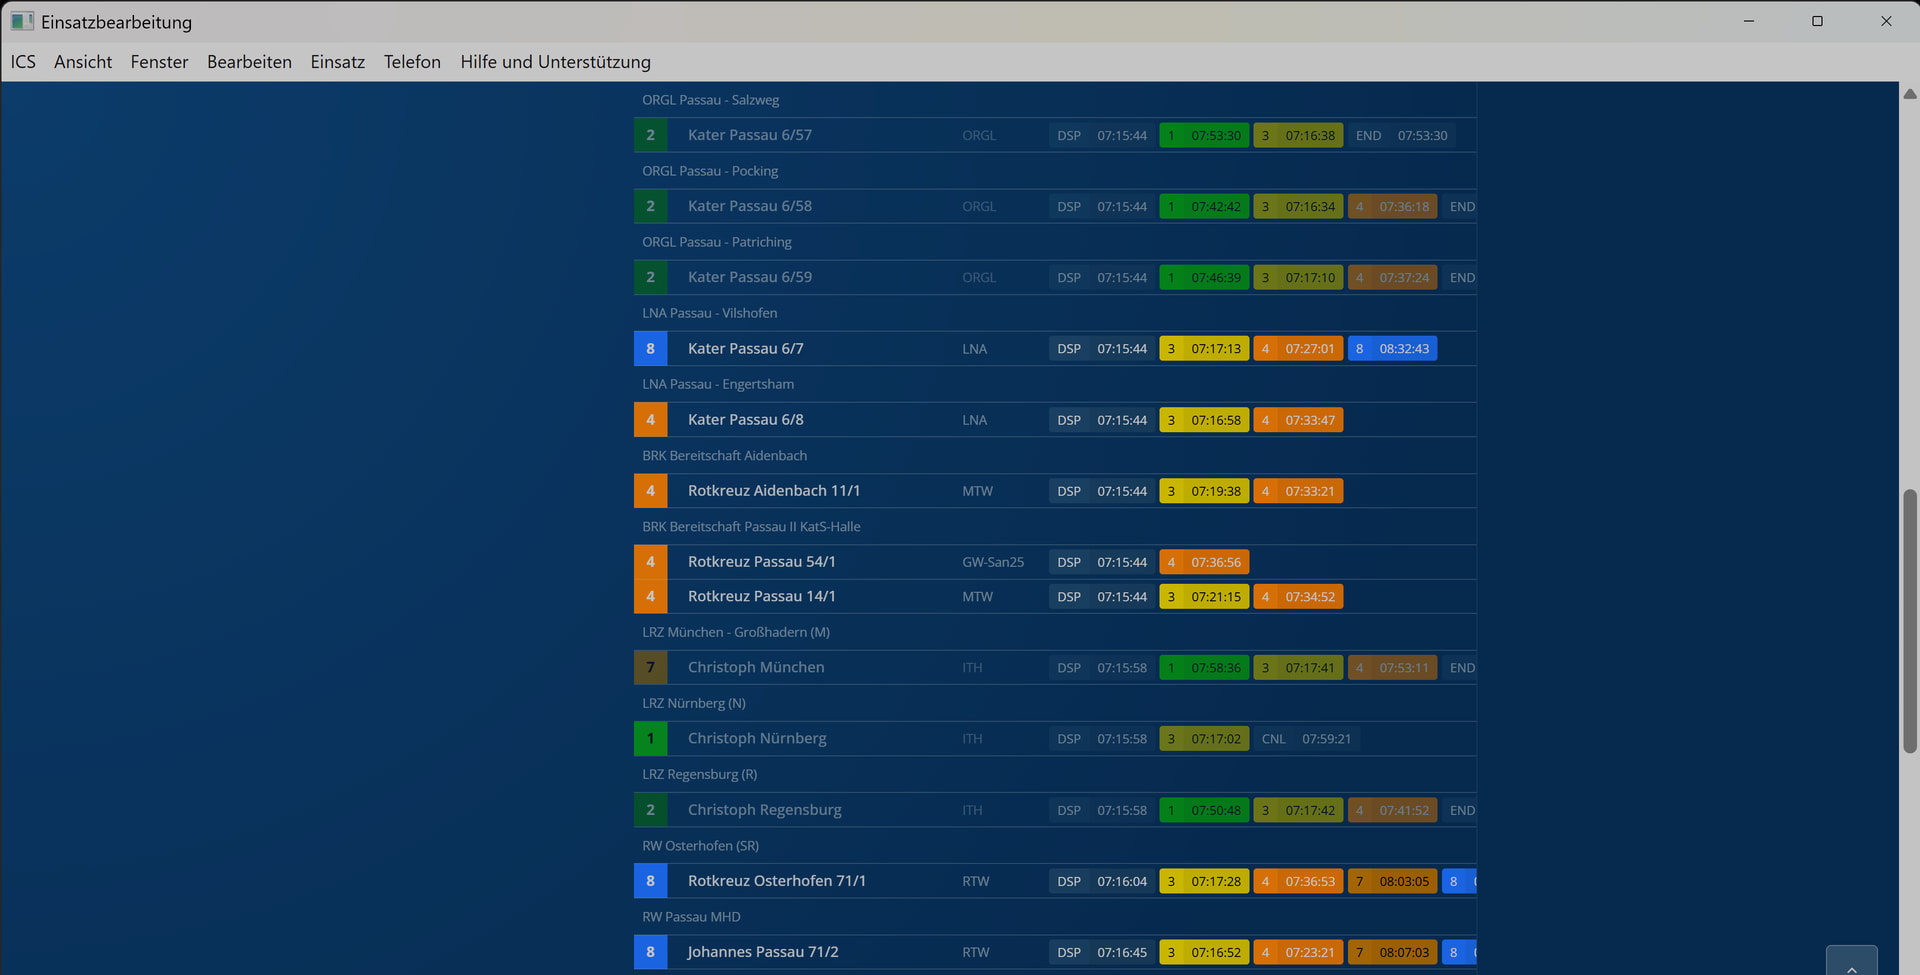Click status 7 badge beside Christoph München

(x=650, y=668)
